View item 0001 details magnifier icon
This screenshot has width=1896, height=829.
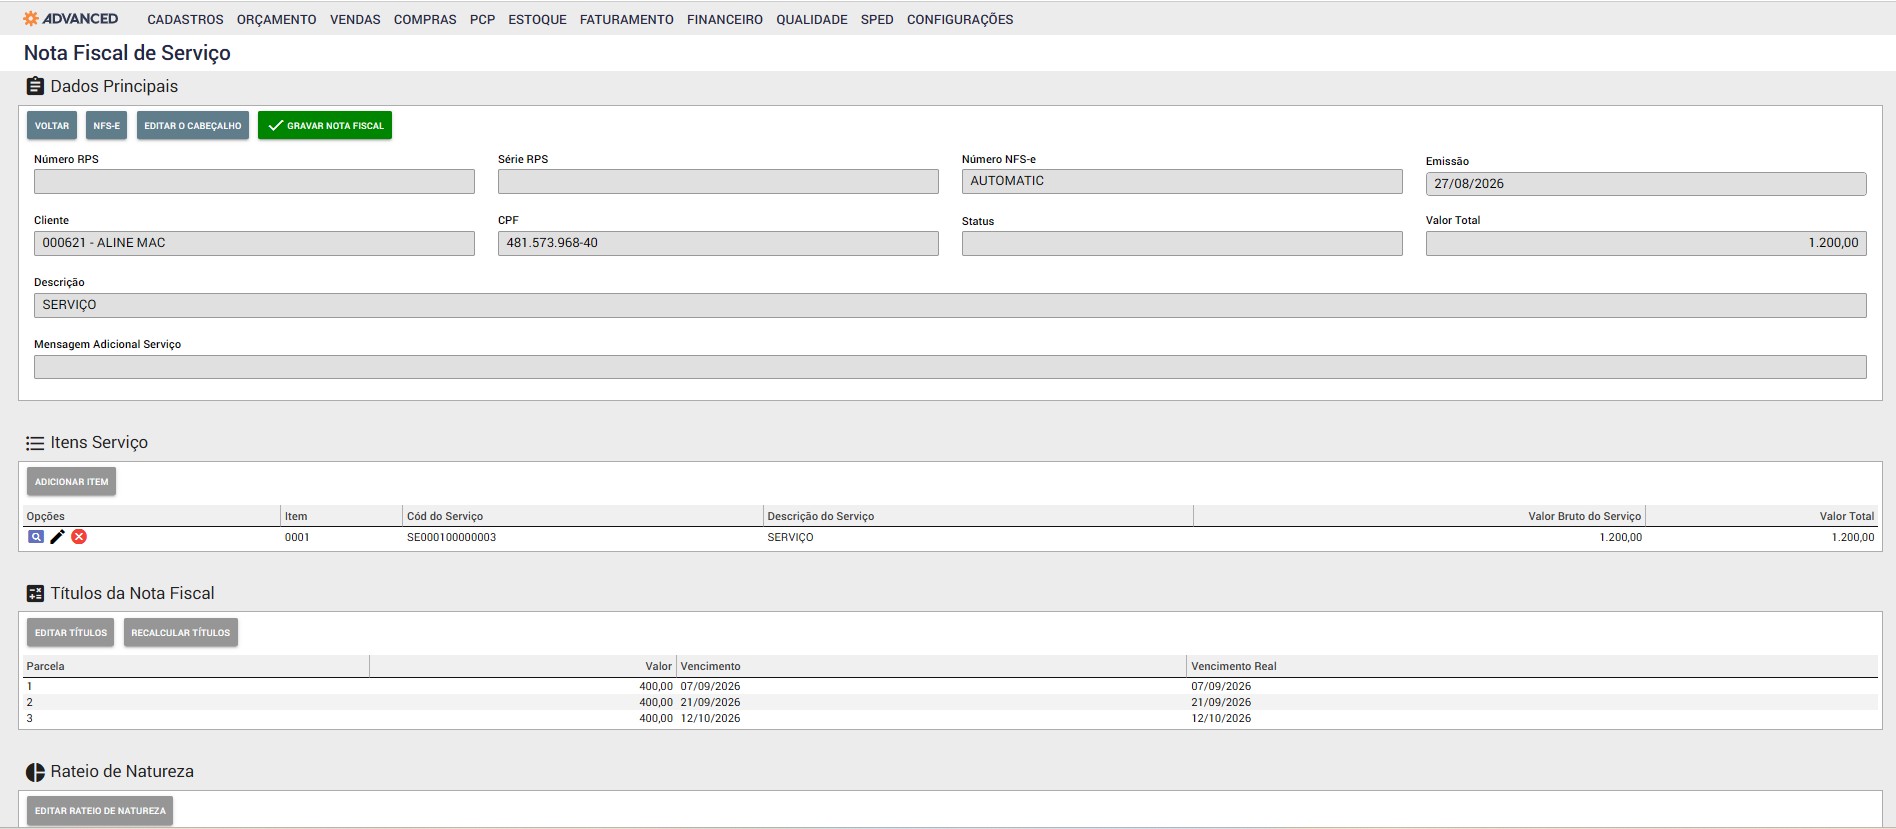[36, 537]
